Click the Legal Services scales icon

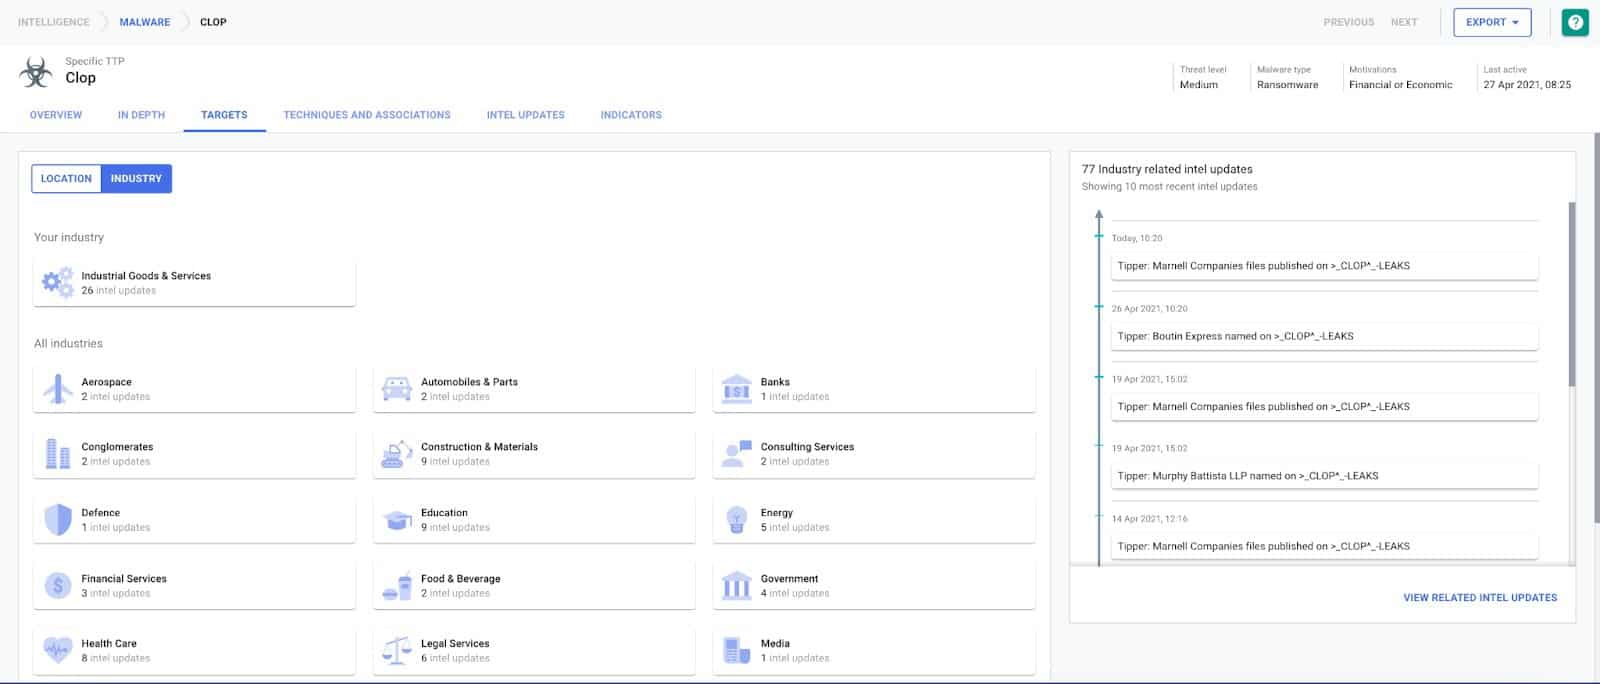(397, 651)
